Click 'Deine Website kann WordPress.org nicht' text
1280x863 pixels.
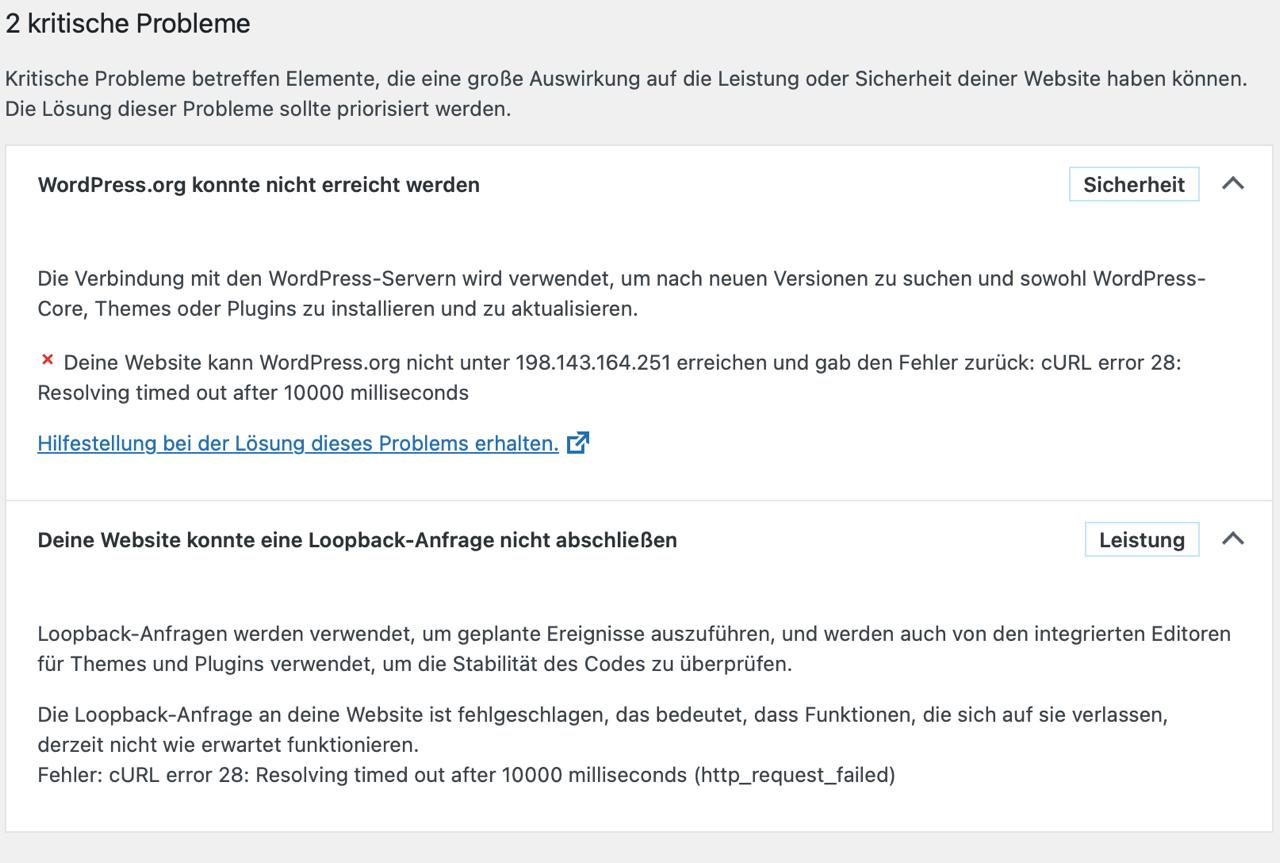[250, 362]
